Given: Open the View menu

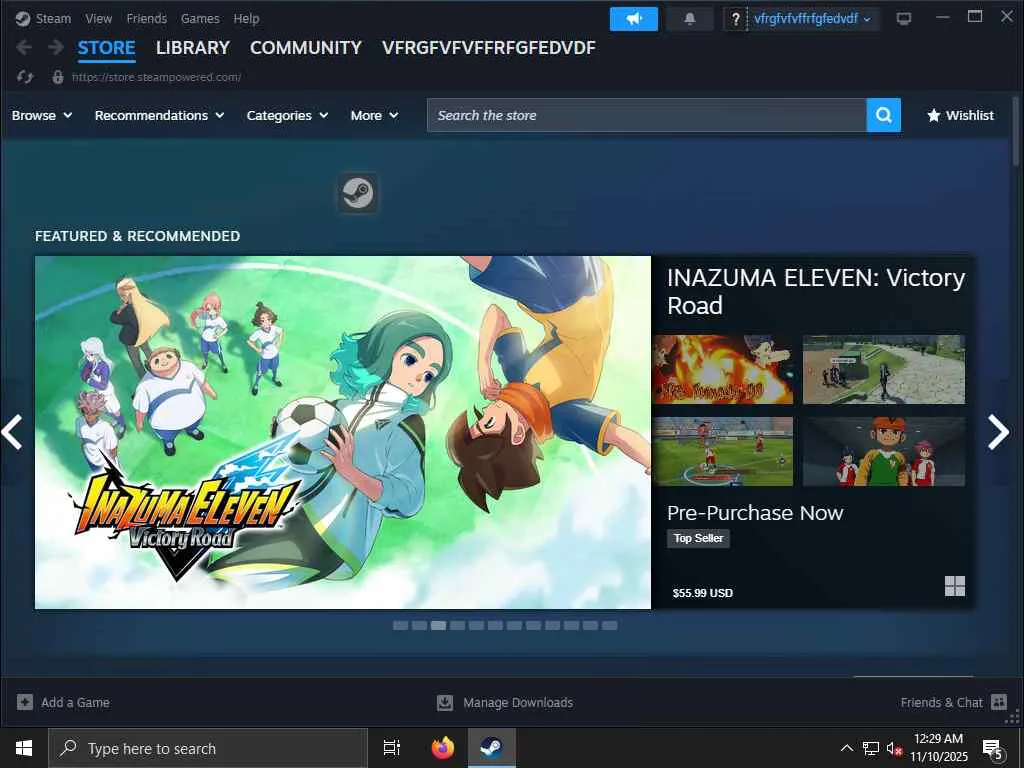Looking at the screenshot, I should click(99, 19).
